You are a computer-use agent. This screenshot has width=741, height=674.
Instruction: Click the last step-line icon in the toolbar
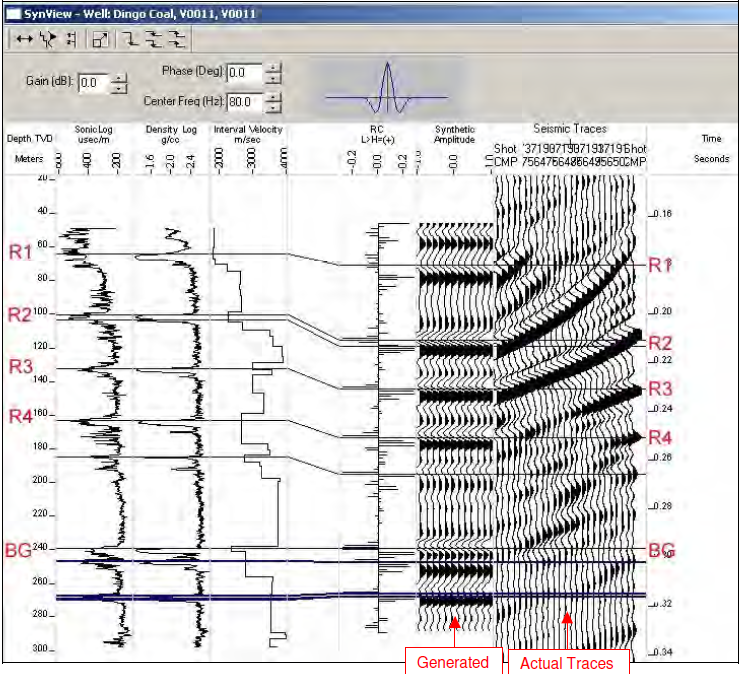click(x=177, y=39)
